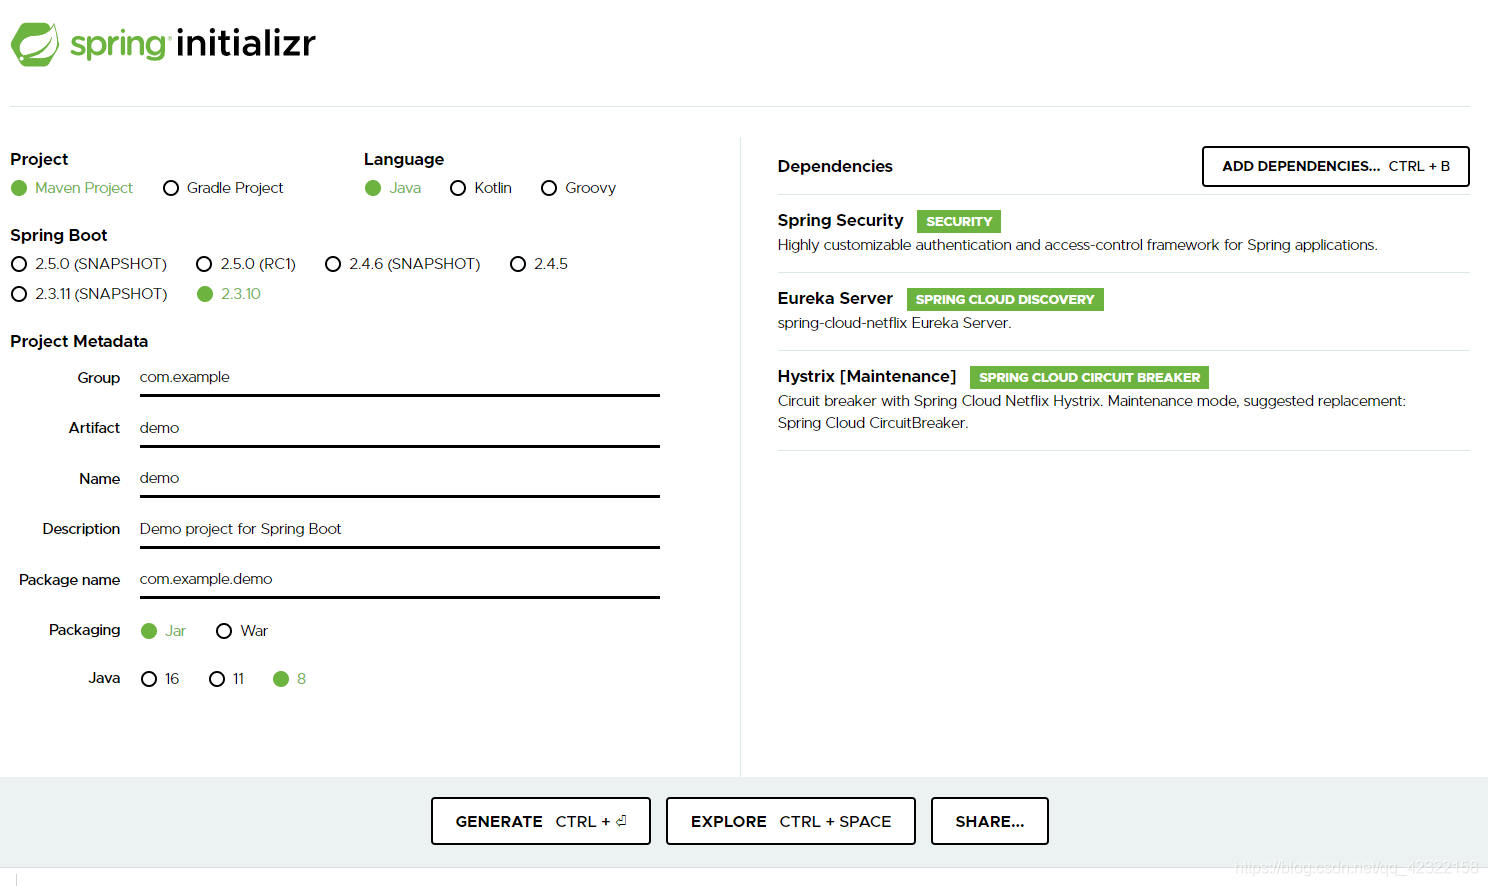
Task: Click the Project section heading
Action: (39, 159)
